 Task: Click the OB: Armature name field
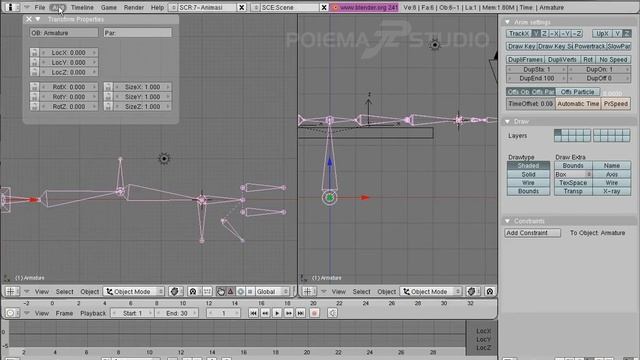pos(64,33)
